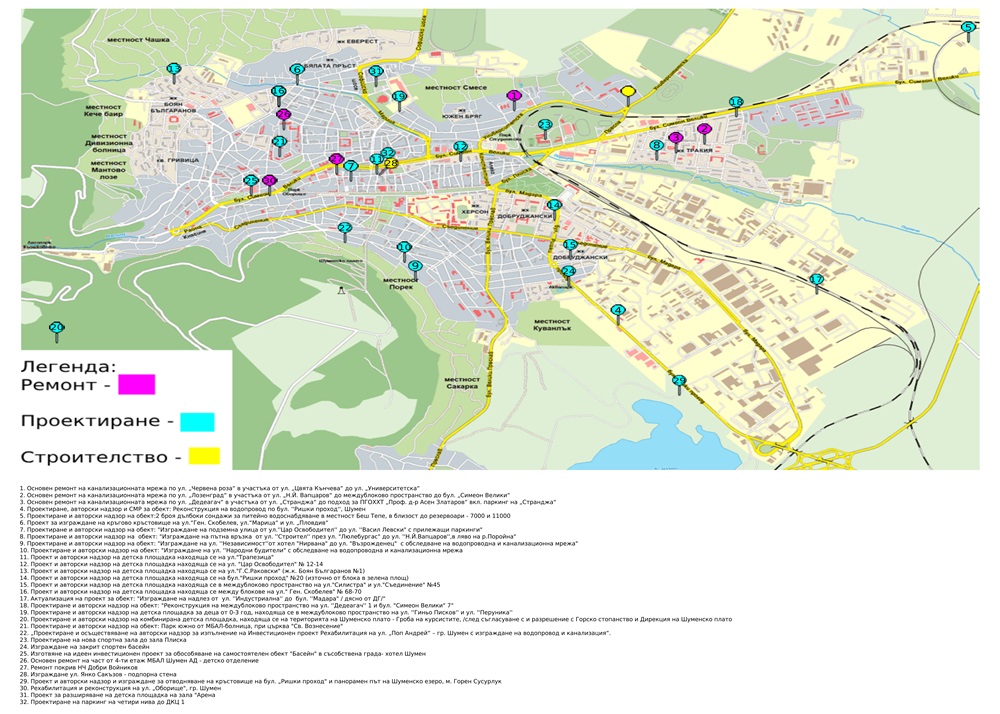This screenshot has width=1000, height=714.
Task: Click the yellow Строителство legend swatch
Action: (199, 456)
